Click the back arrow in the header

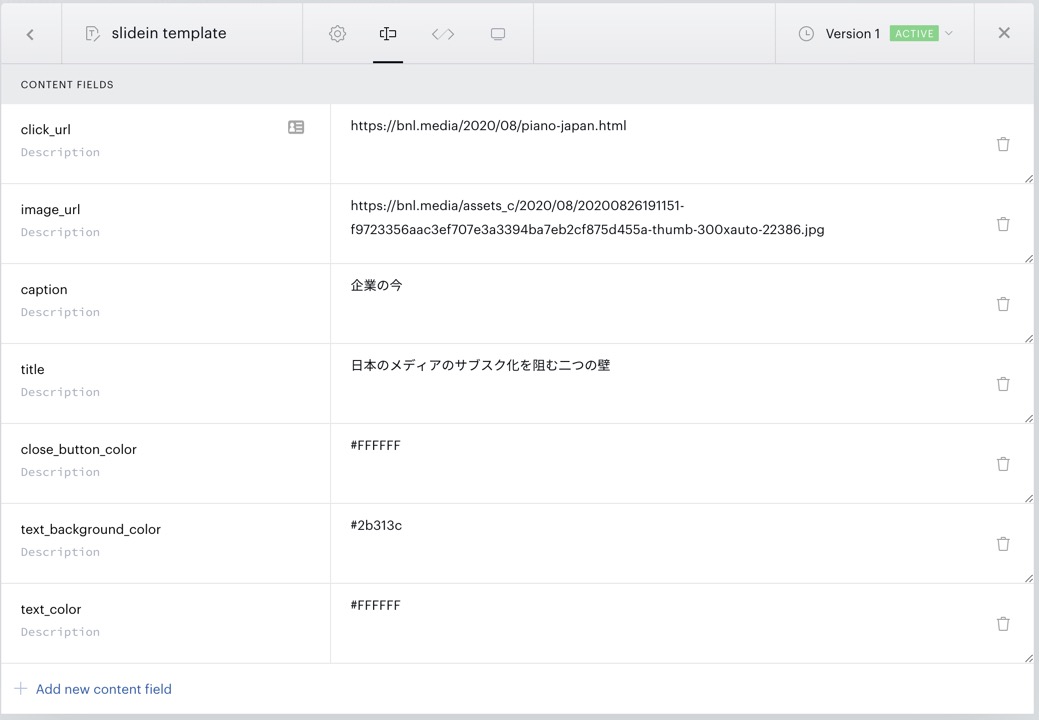[30, 34]
